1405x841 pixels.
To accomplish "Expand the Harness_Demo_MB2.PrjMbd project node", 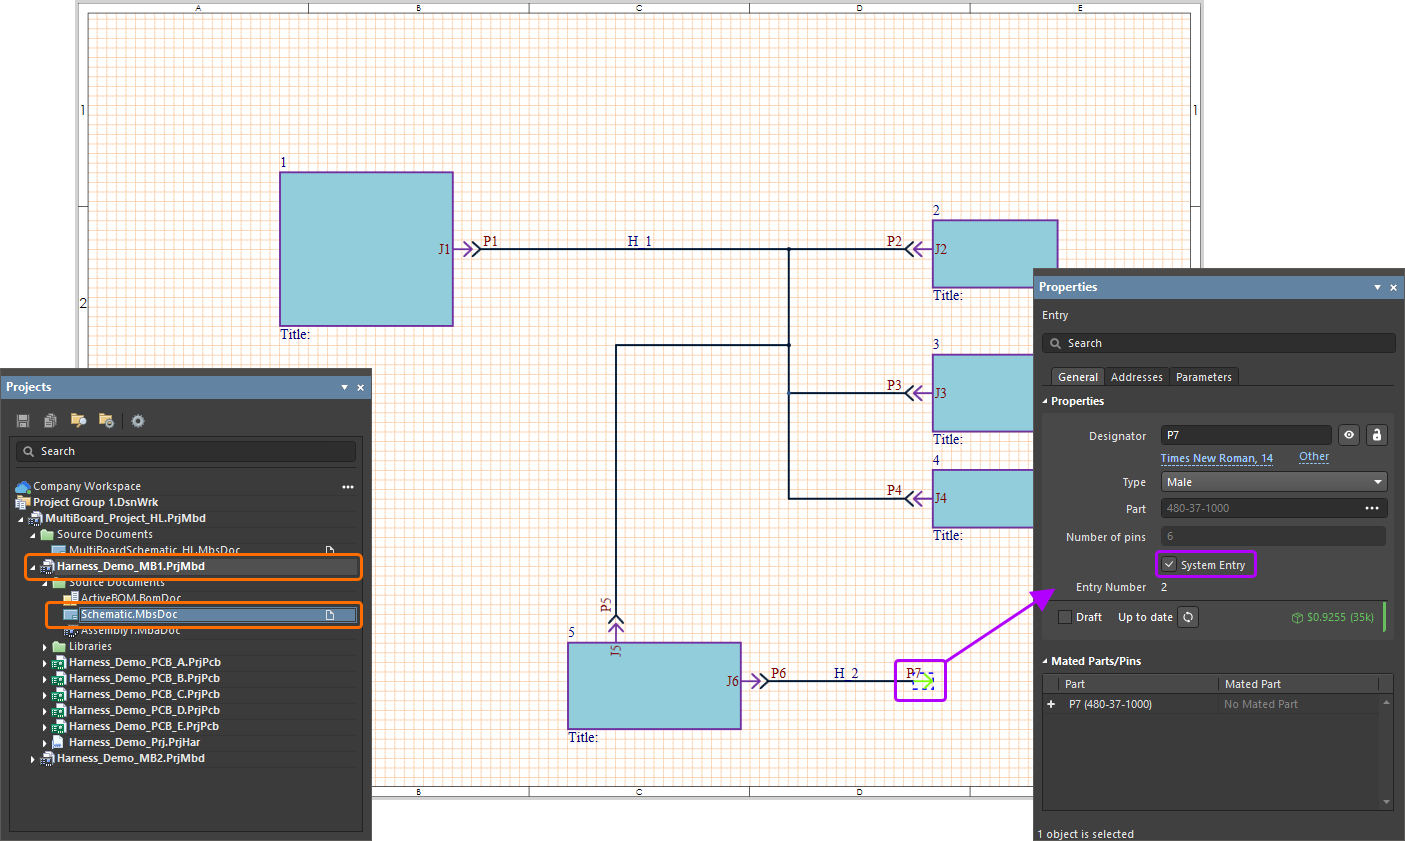I will (x=33, y=759).
